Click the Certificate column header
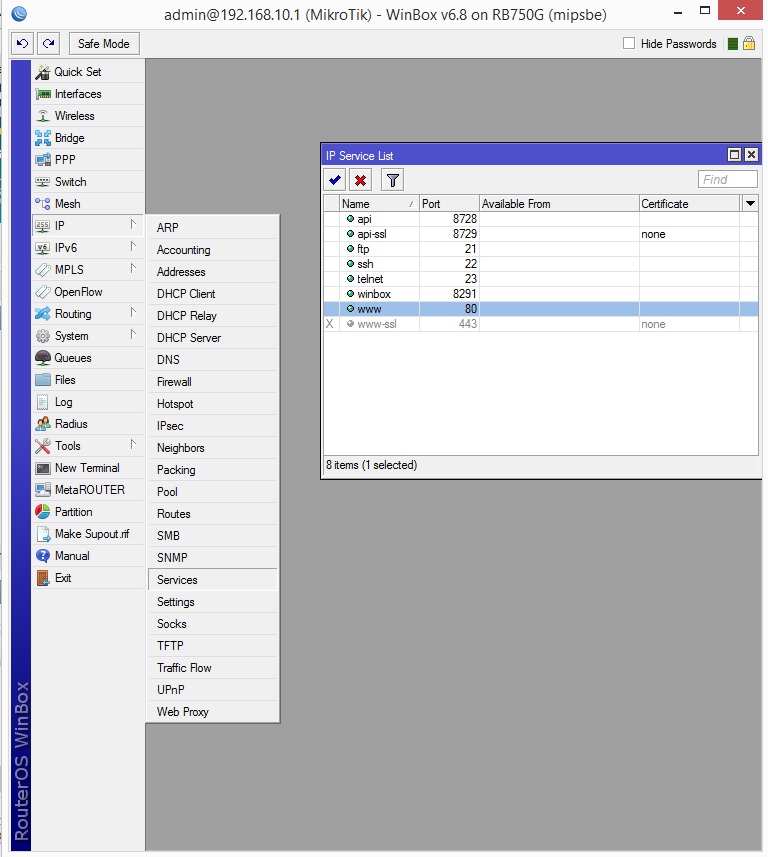Viewport: 768px width, 857px height. 689,204
